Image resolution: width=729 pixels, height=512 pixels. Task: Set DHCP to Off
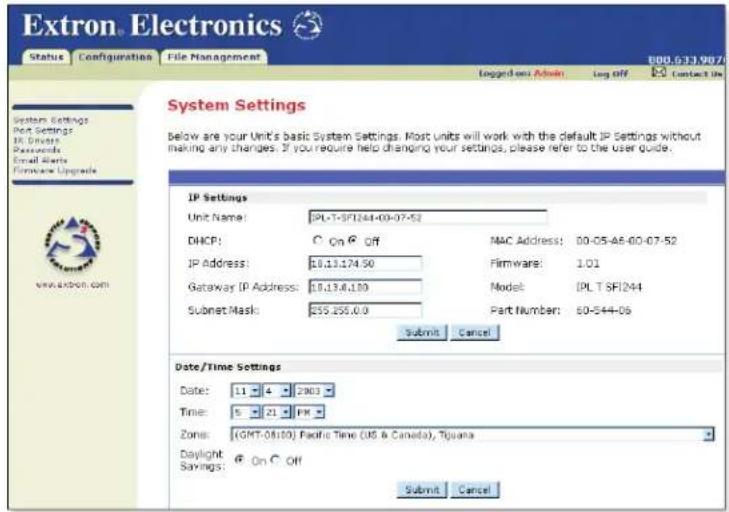353,240
